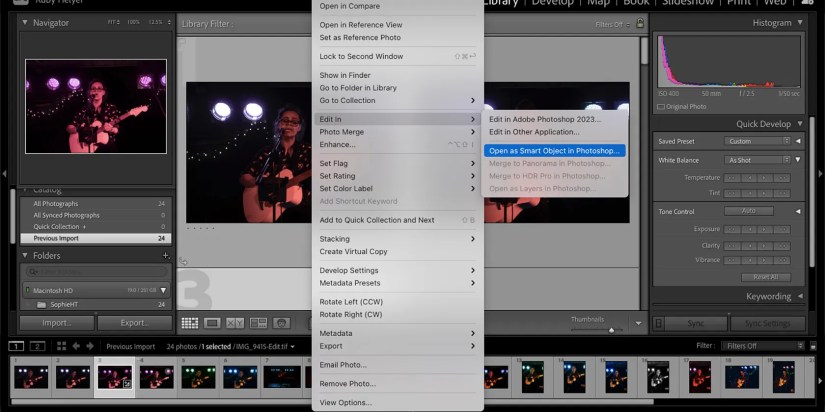Add a folder with the plus icon

pos(166,255)
